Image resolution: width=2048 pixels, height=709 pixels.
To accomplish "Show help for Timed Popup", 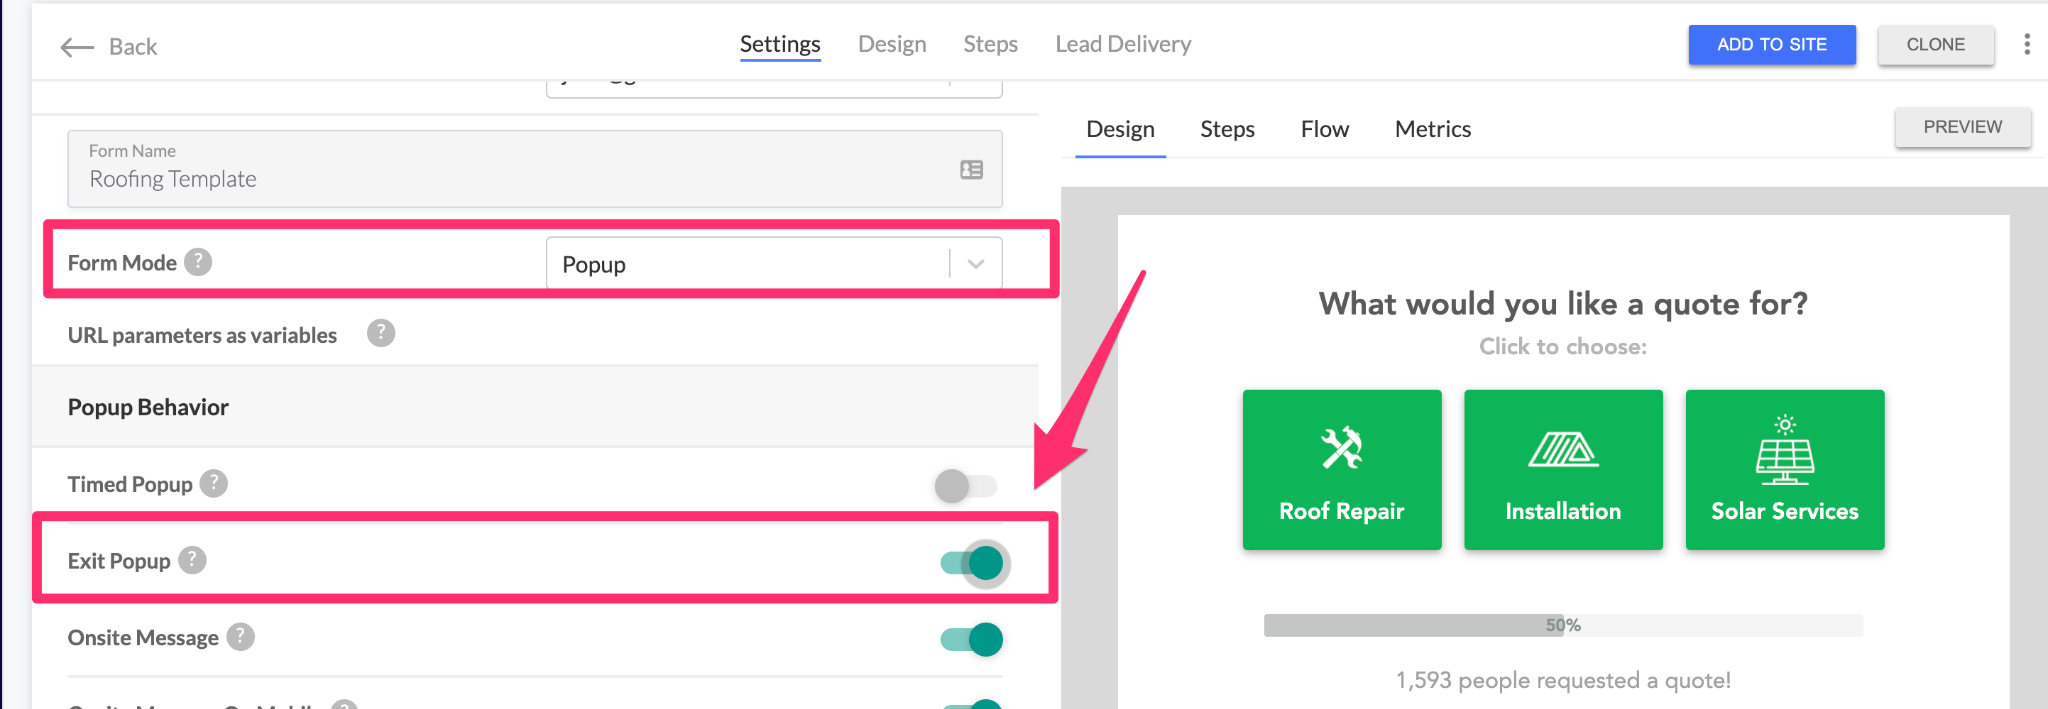I will point(213,484).
